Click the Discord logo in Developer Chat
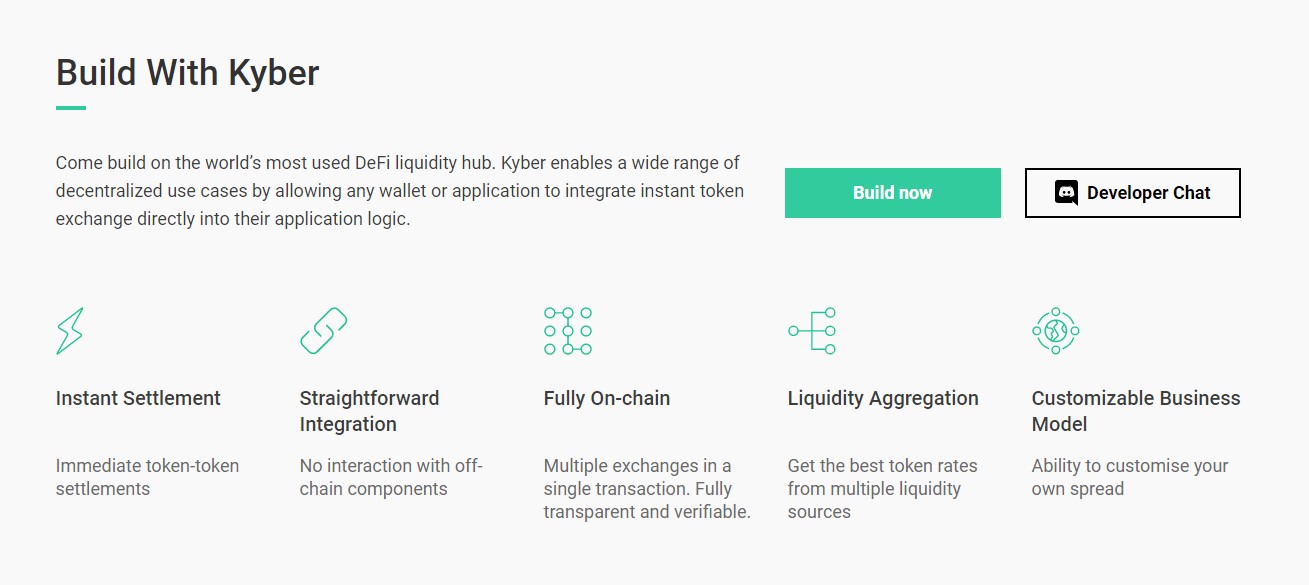This screenshot has width=1309, height=585. tap(1066, 193)
